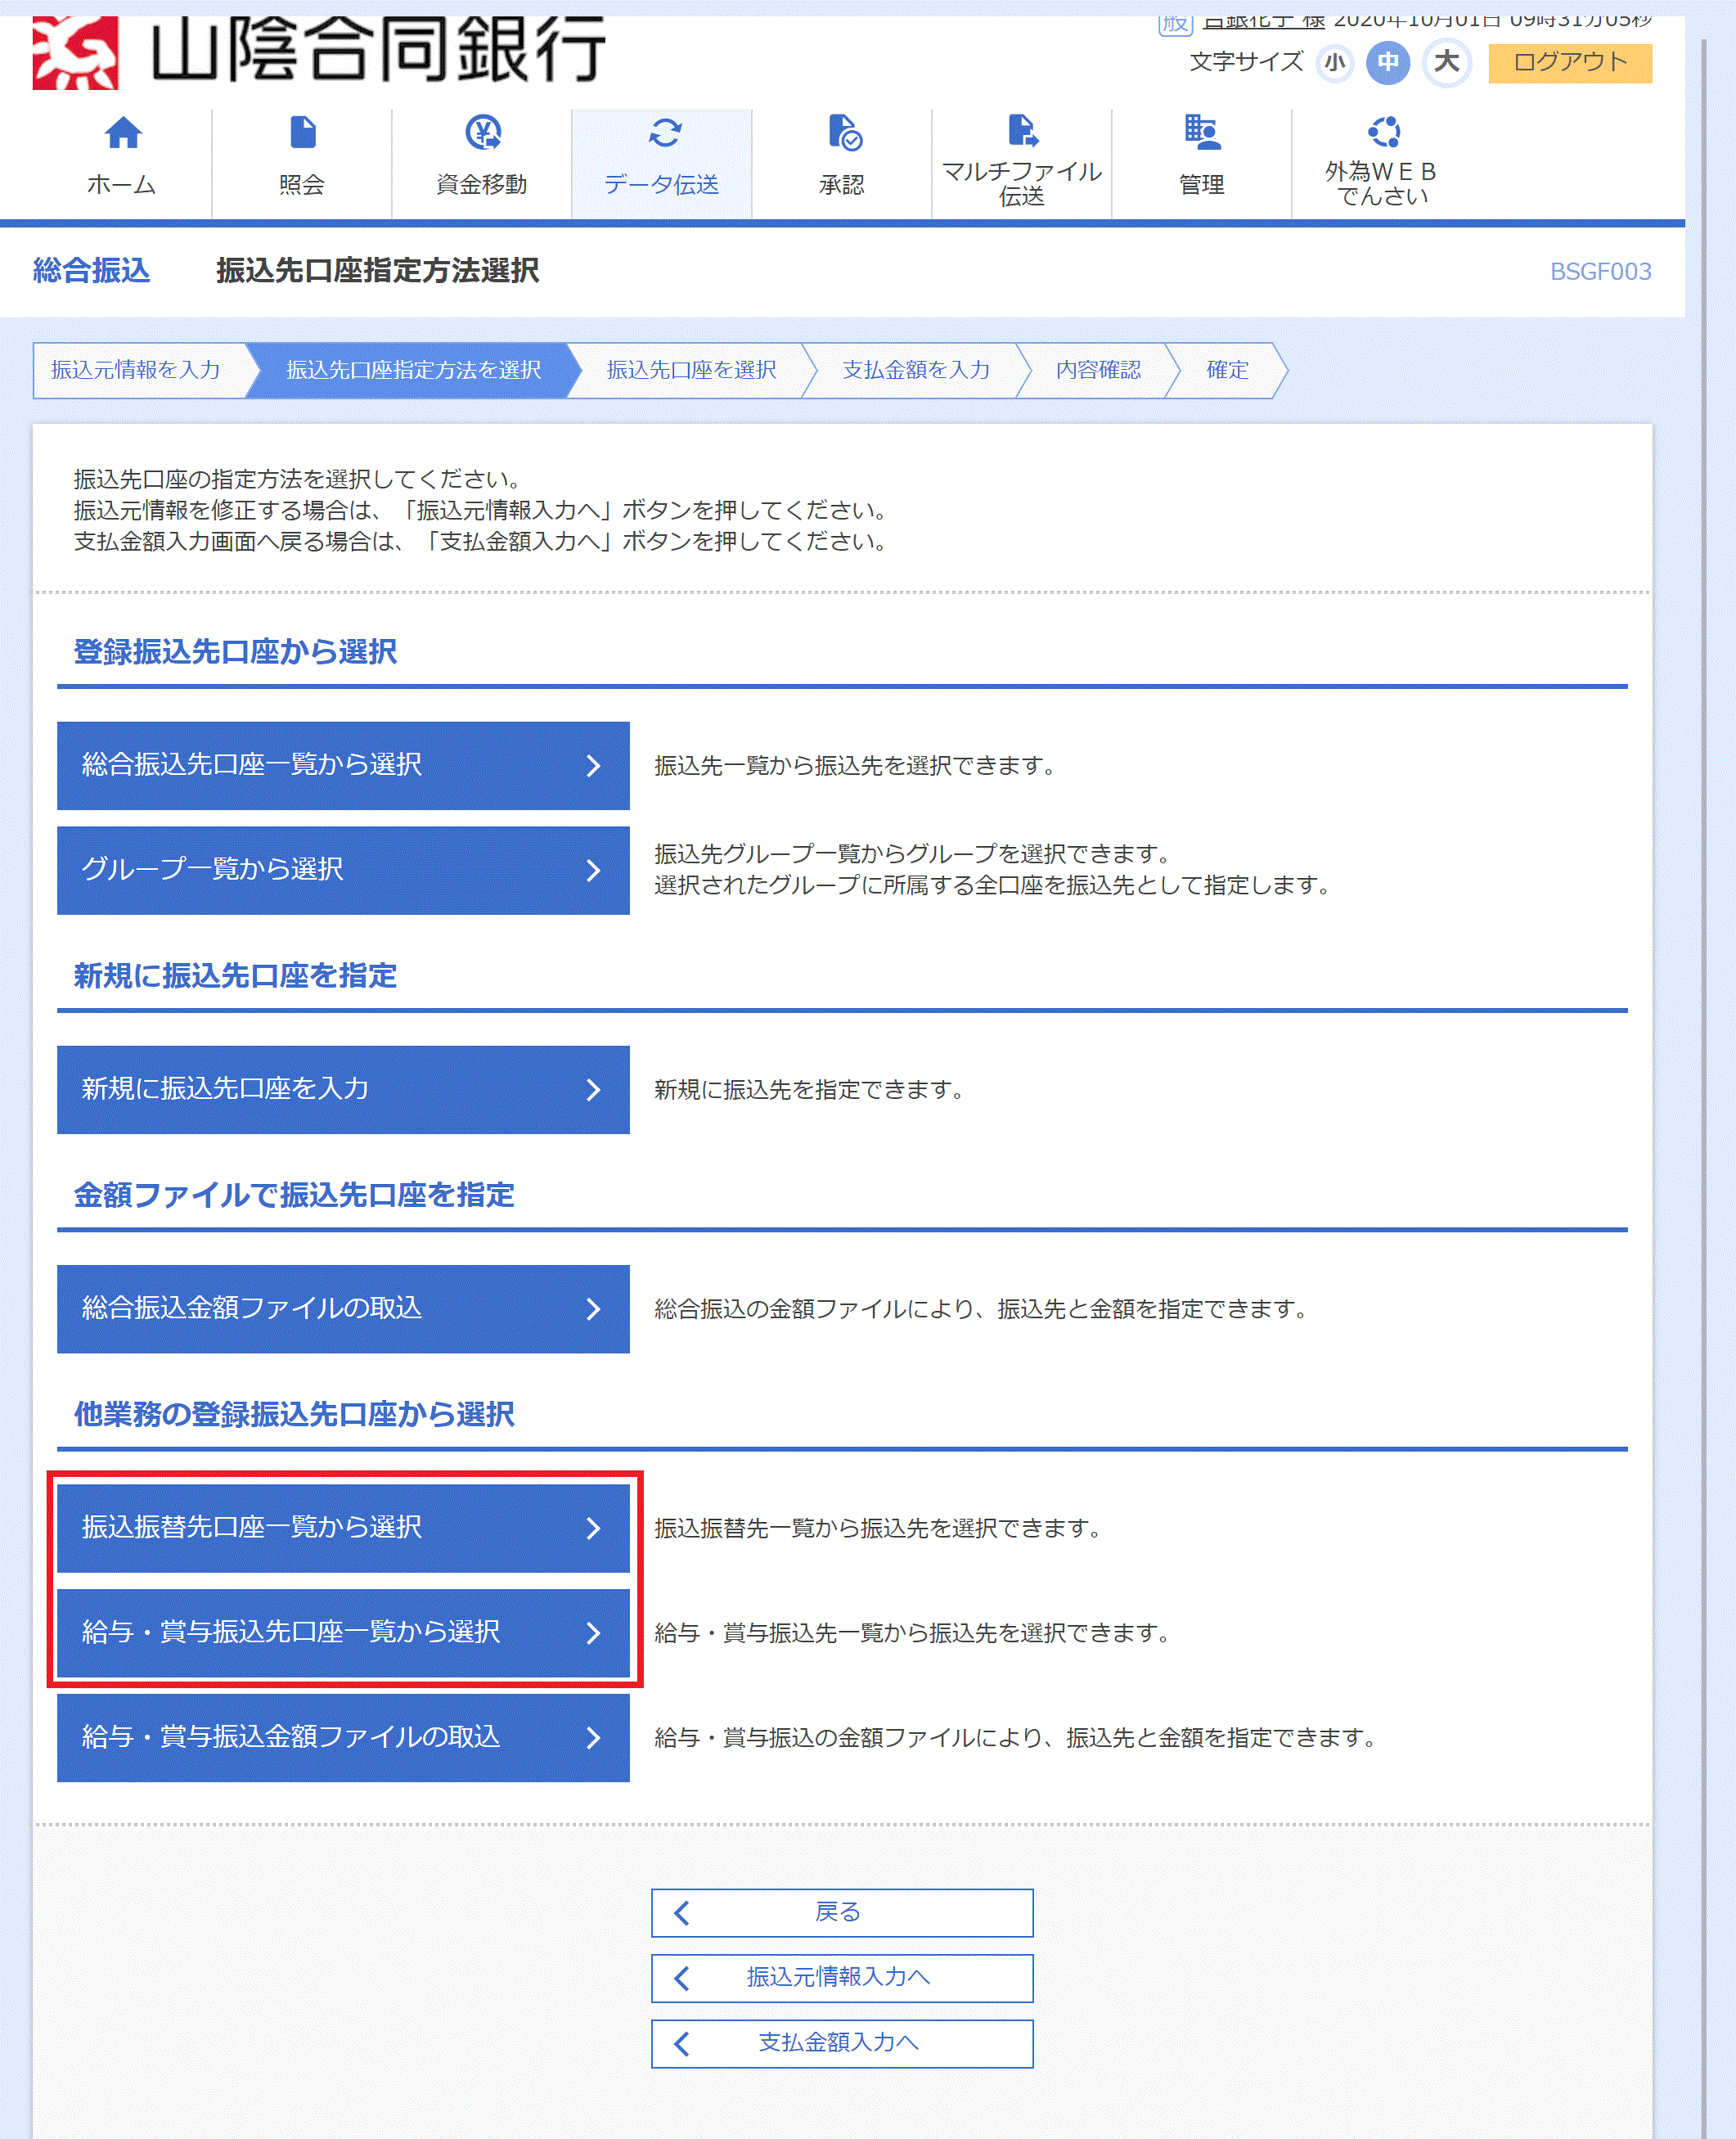Click step 振込先口座を選択 in progress bar
1736x2139 pixels.
pos(691,370)
